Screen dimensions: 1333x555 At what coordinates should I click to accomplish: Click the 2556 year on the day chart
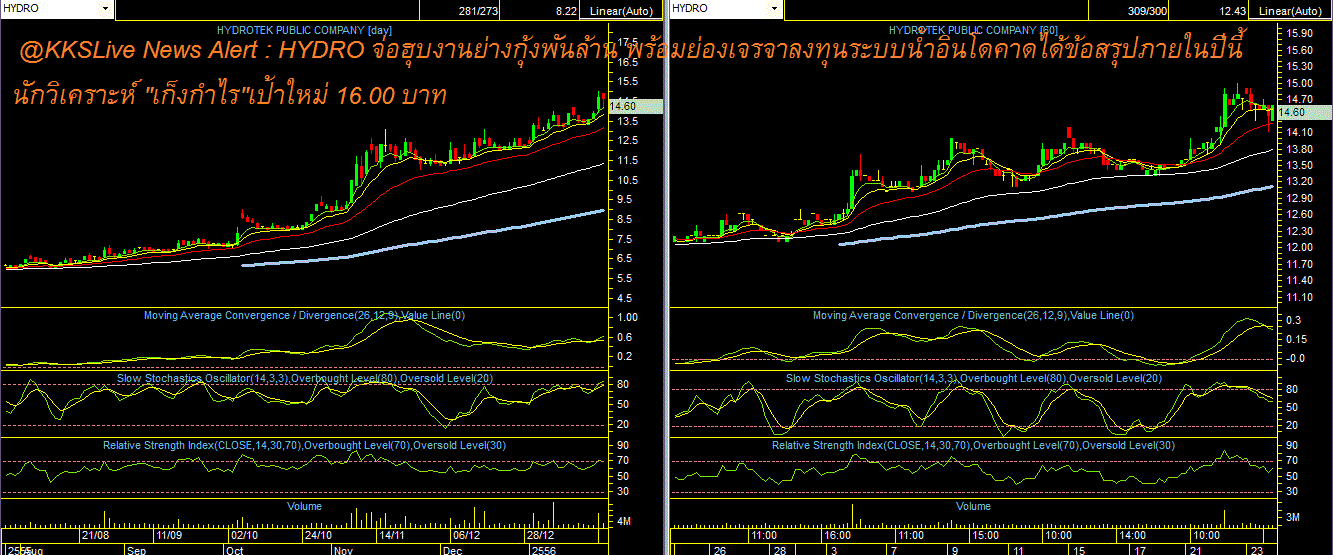544,550
